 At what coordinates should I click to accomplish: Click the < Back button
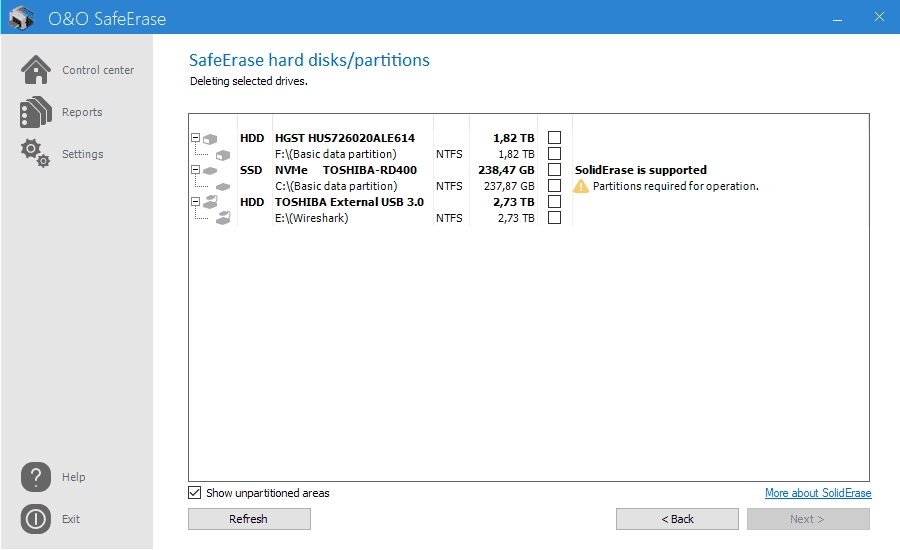pyautogui.click(x=677, y=519)
